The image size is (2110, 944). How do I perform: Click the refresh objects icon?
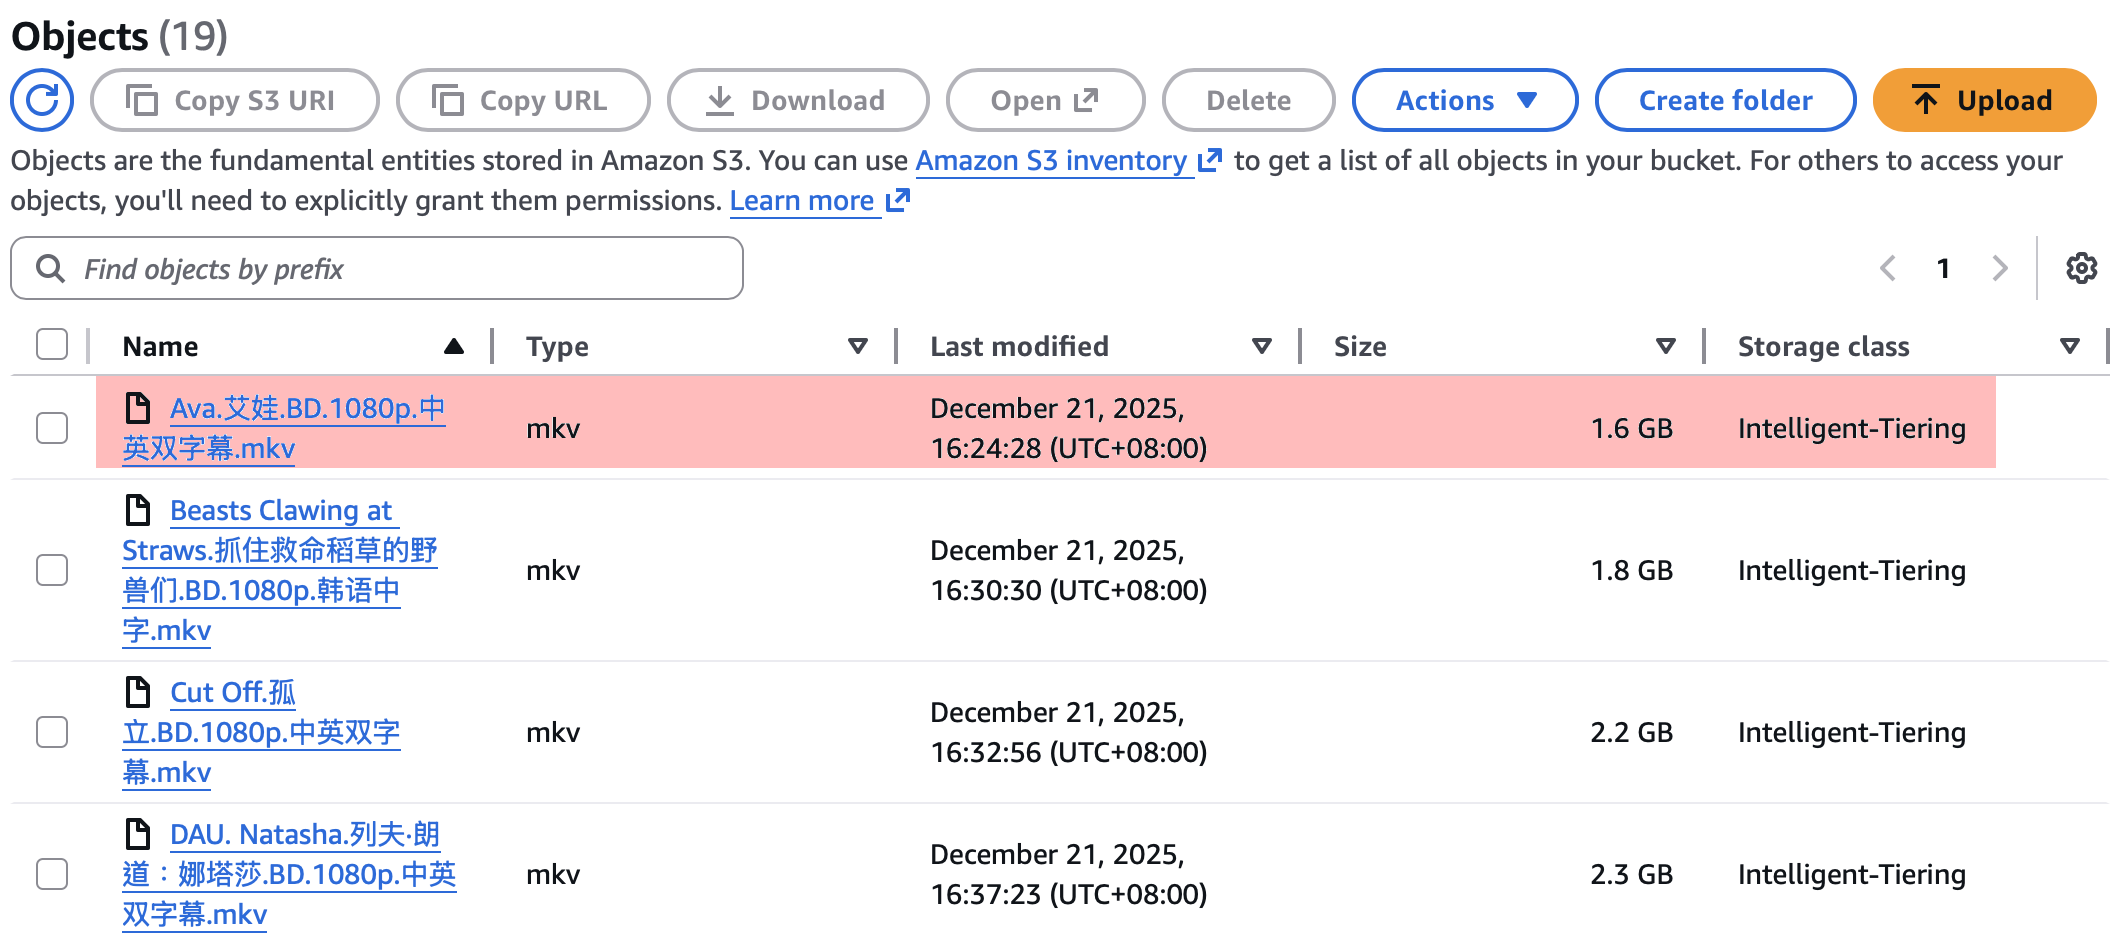pos(42,100)
